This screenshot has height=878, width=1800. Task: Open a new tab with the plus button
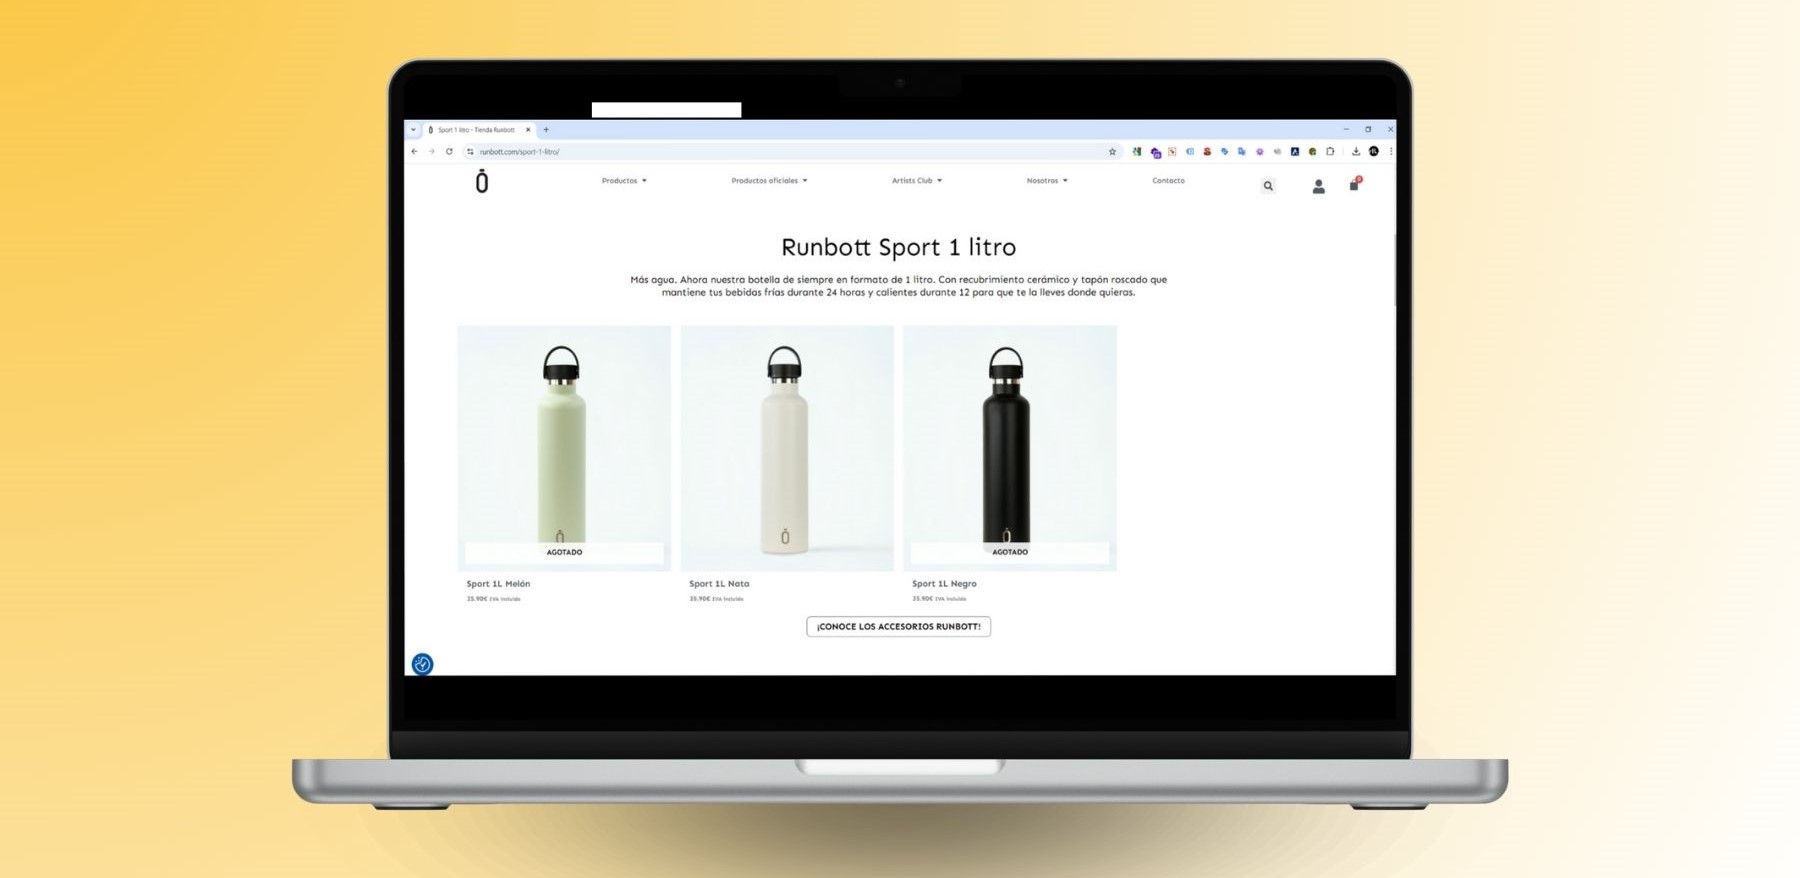click(x=546, y=130)
